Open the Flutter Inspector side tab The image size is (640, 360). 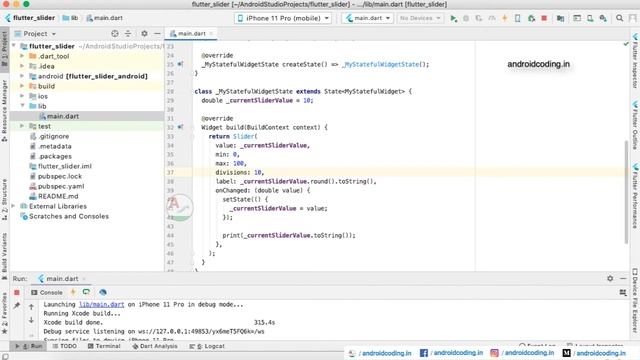[635, 60]
